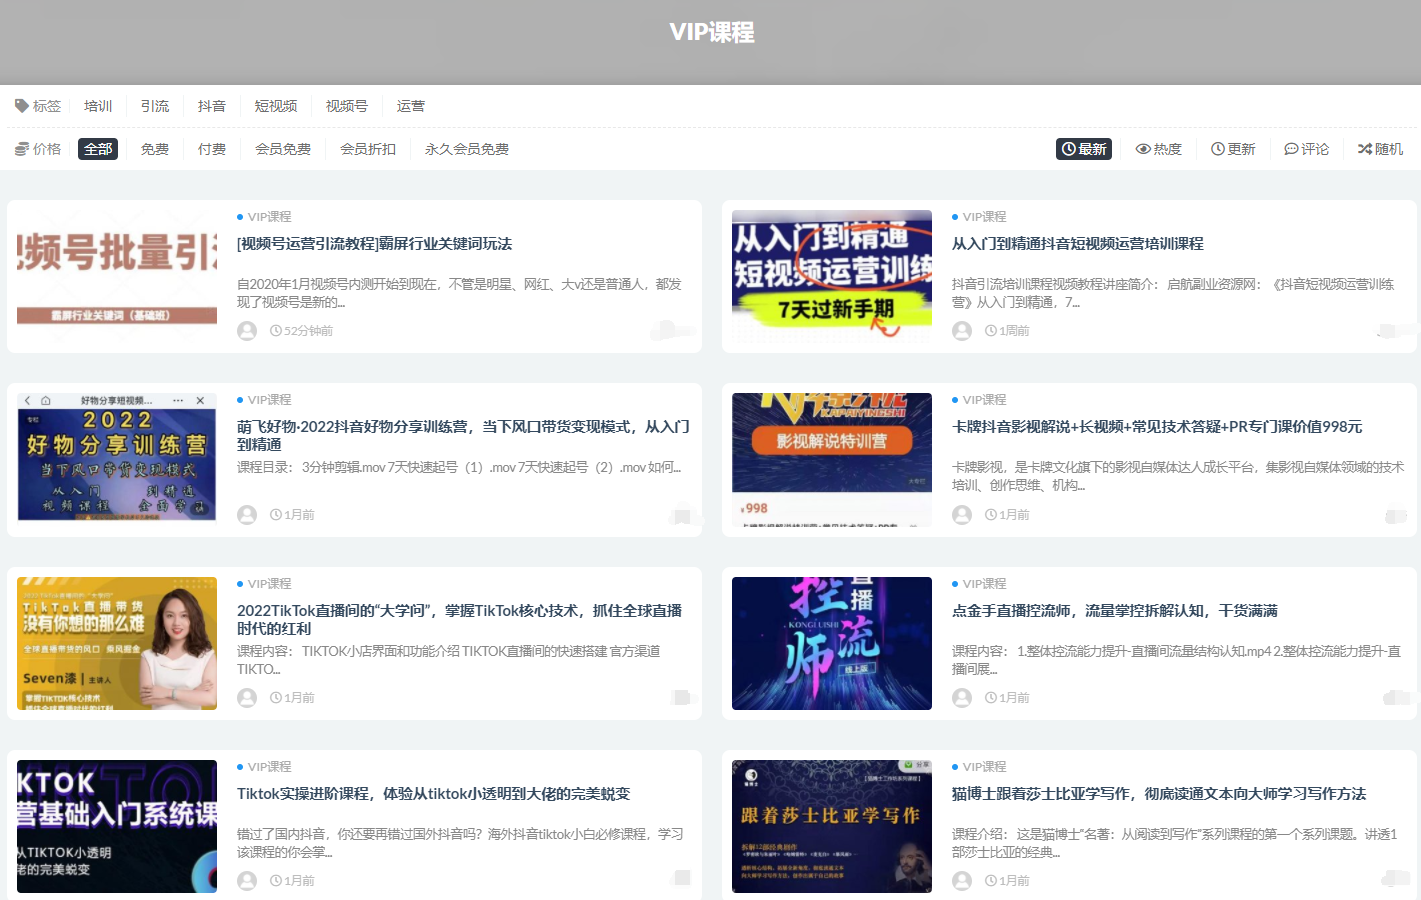Open thumbnail of 影视解说特训营
The height and width of the screenshot is (900, 1421).
(x=832, y=460)
